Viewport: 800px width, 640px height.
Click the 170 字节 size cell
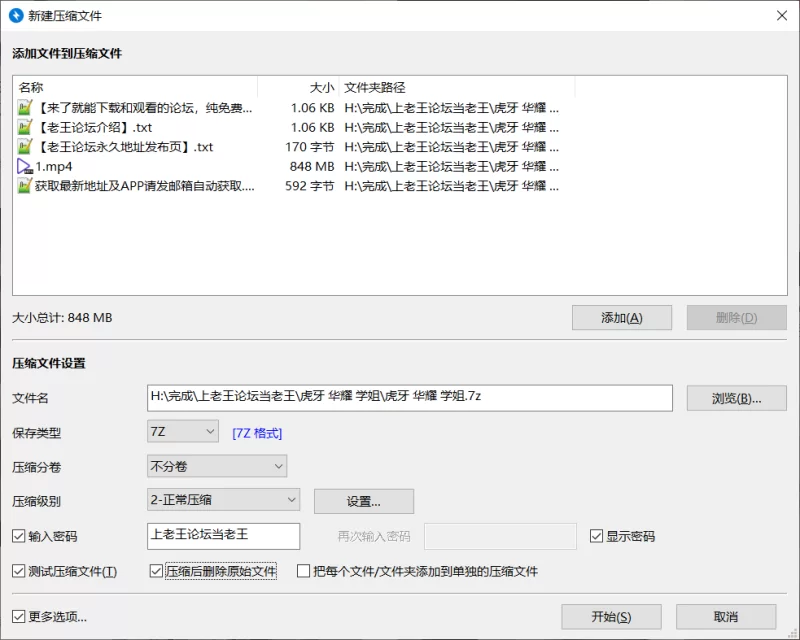(x=309, y=147)
